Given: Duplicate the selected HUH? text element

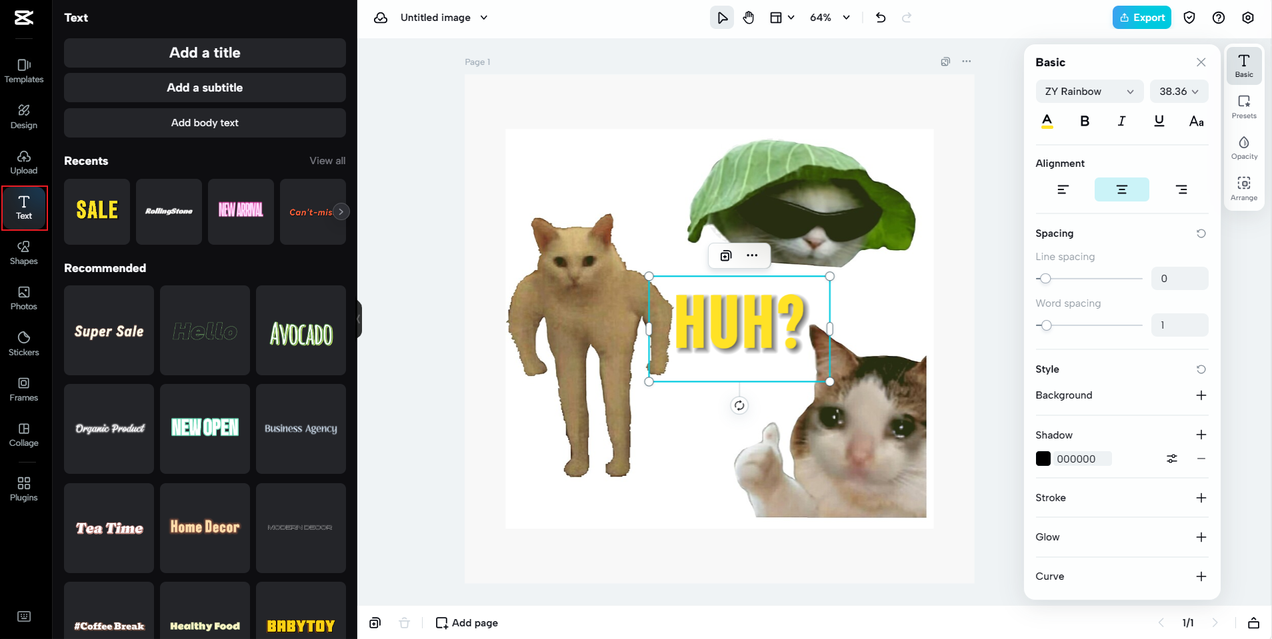Looking at the screenshot, I should (726, 256).
